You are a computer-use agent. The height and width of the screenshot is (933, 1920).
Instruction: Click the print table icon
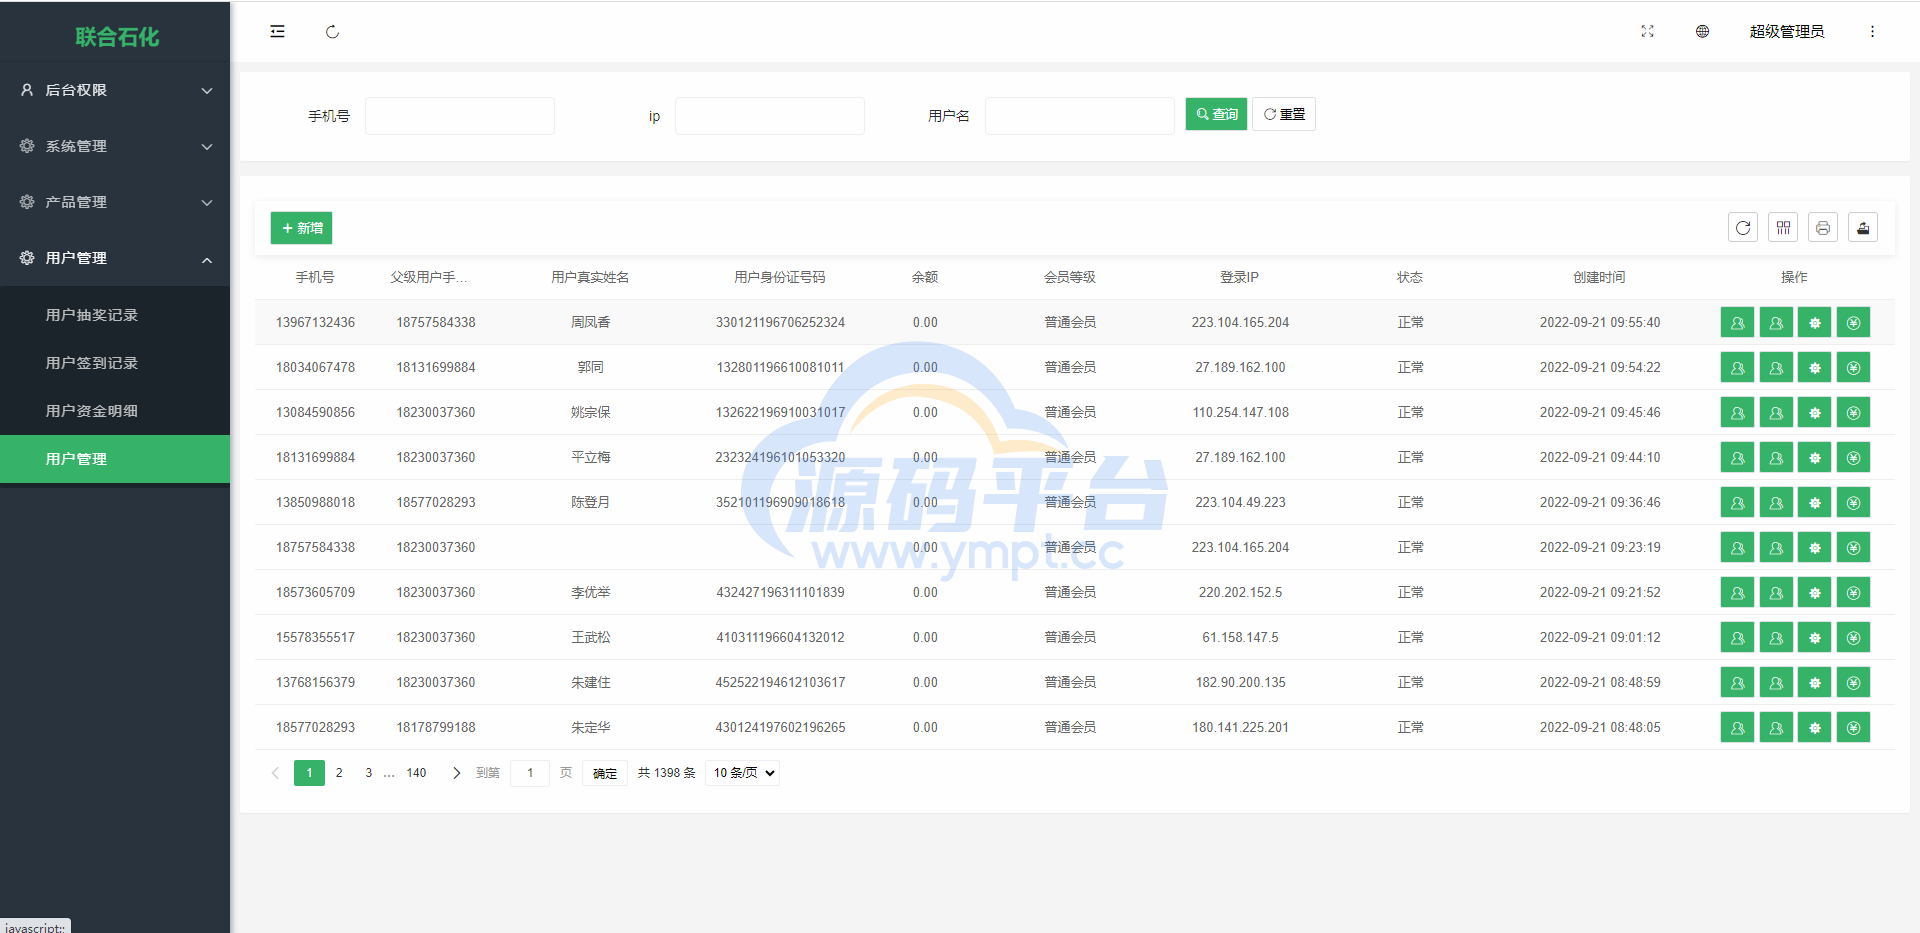(1823, 228)
